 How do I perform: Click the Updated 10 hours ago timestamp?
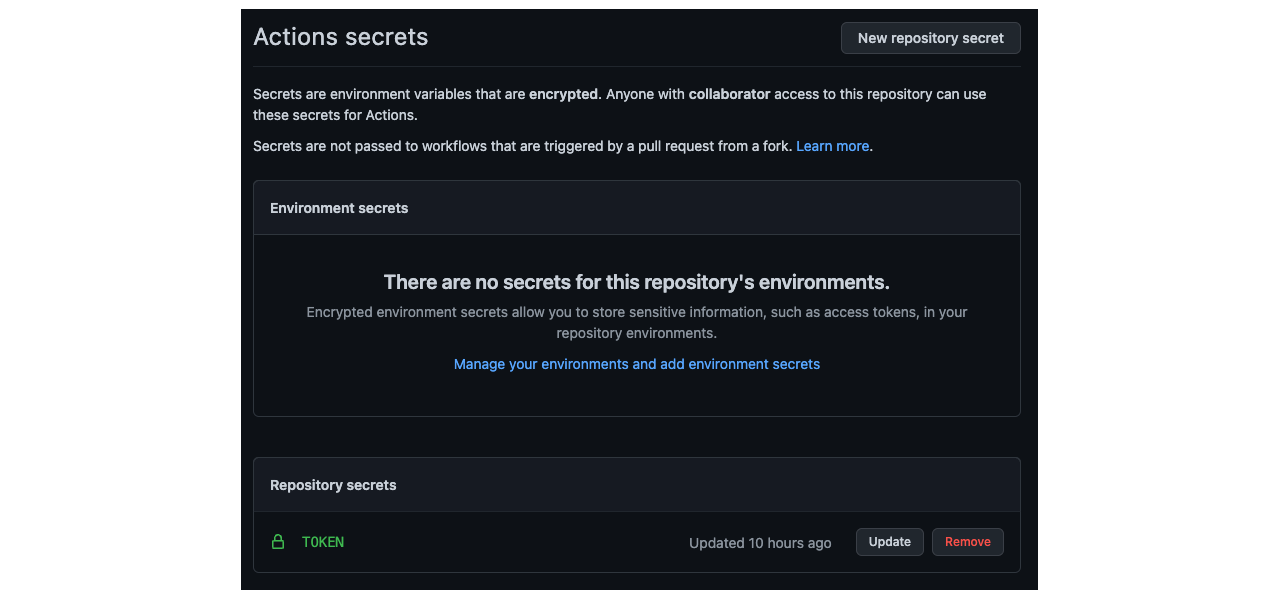click(759, 543)
